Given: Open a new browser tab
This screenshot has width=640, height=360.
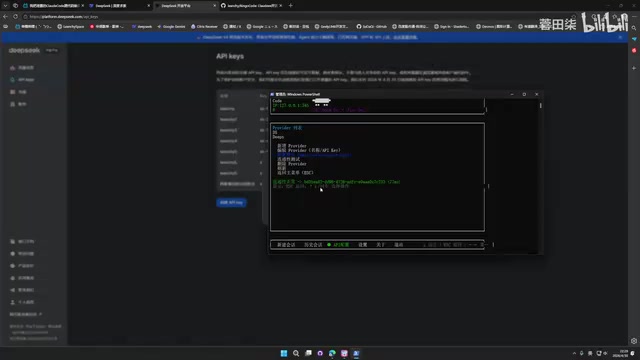Looking at the screenshot, I should tap(291, 6).
